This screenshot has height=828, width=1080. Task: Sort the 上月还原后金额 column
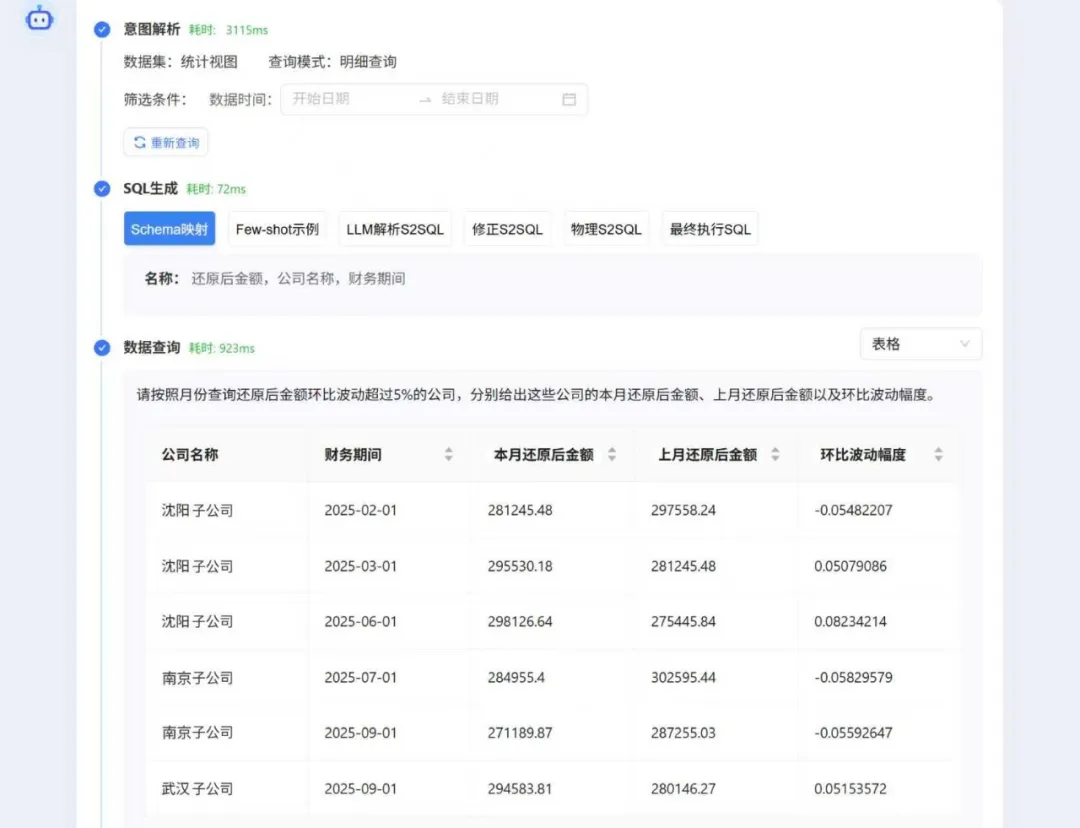click(778, 454)
